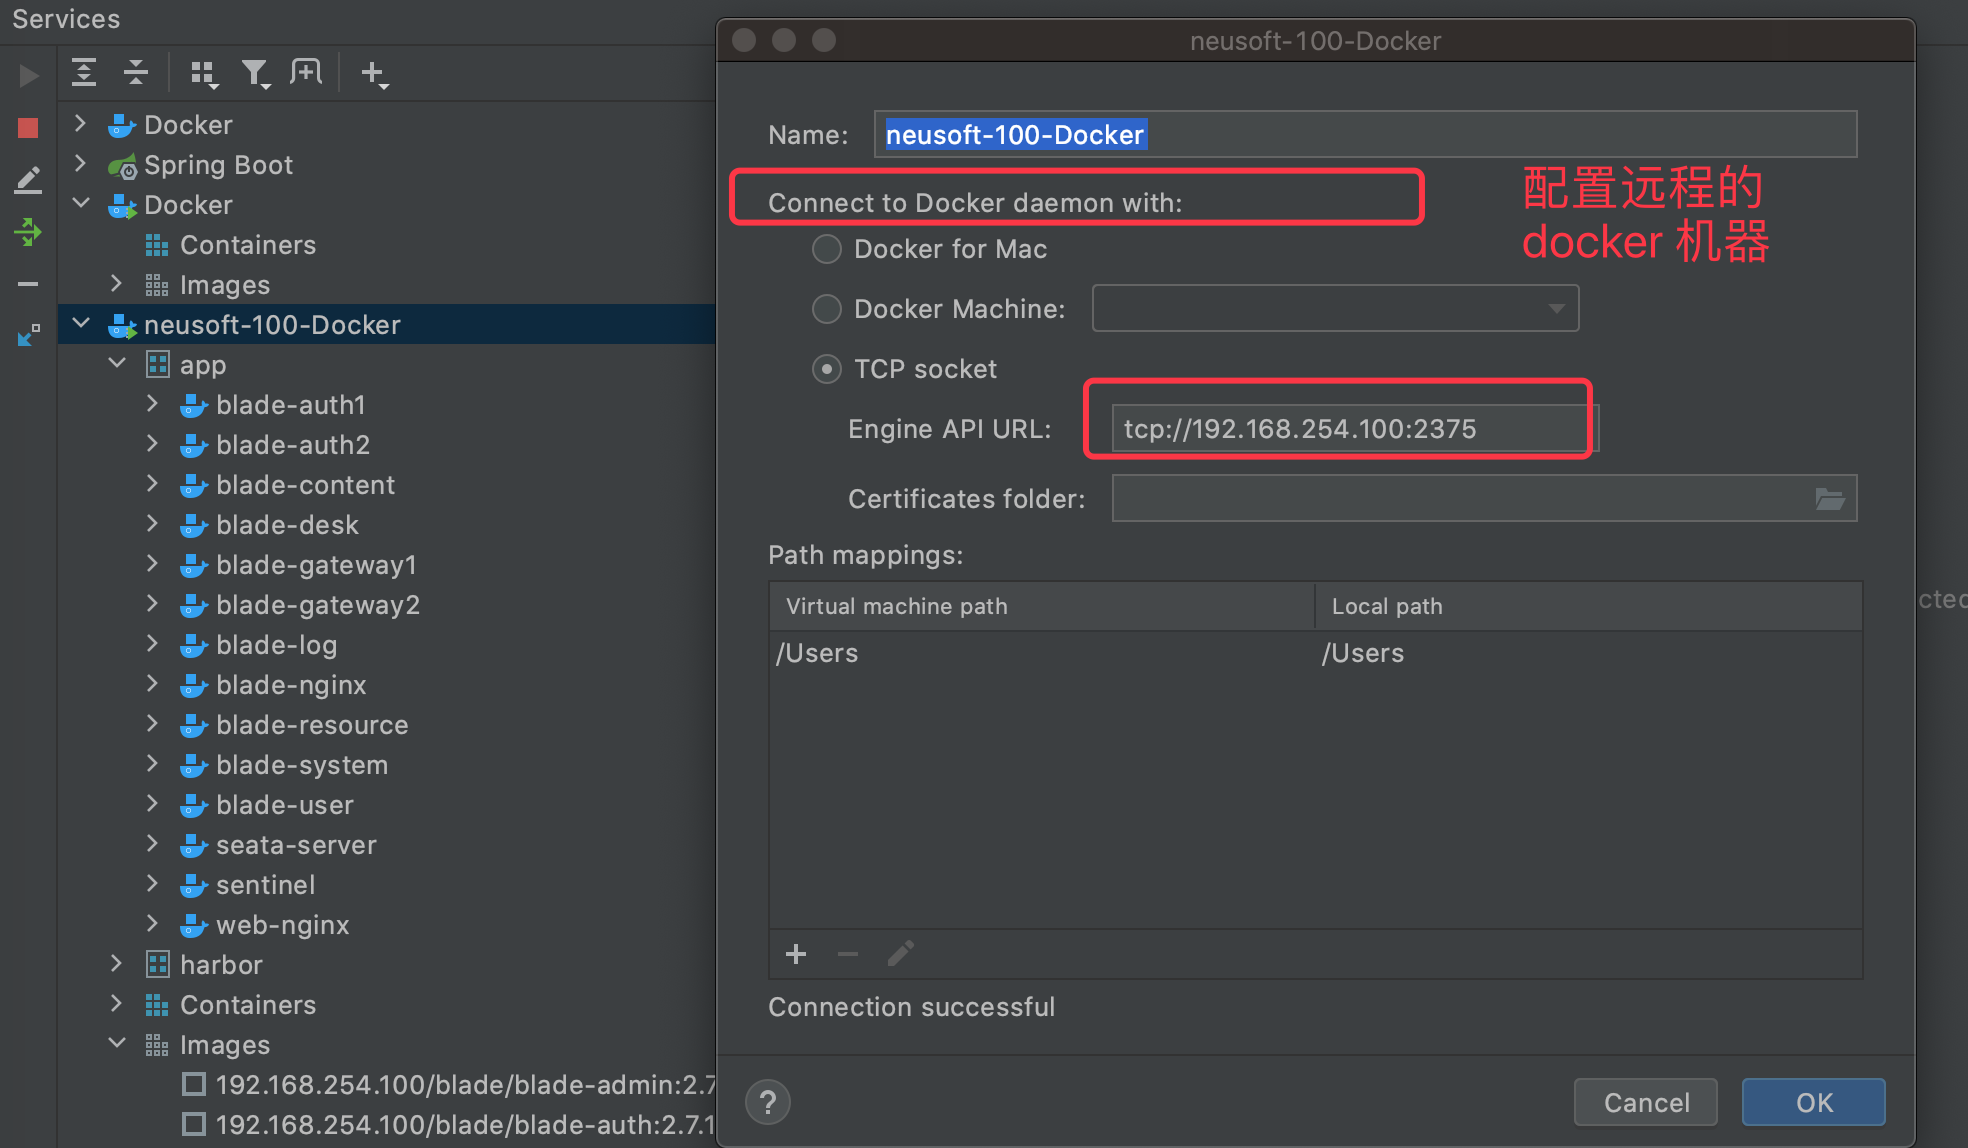This screenshot has height=1148, width=1968.
Task: Select the Docker for Mac radio button
Action: (x=826, y=249)
